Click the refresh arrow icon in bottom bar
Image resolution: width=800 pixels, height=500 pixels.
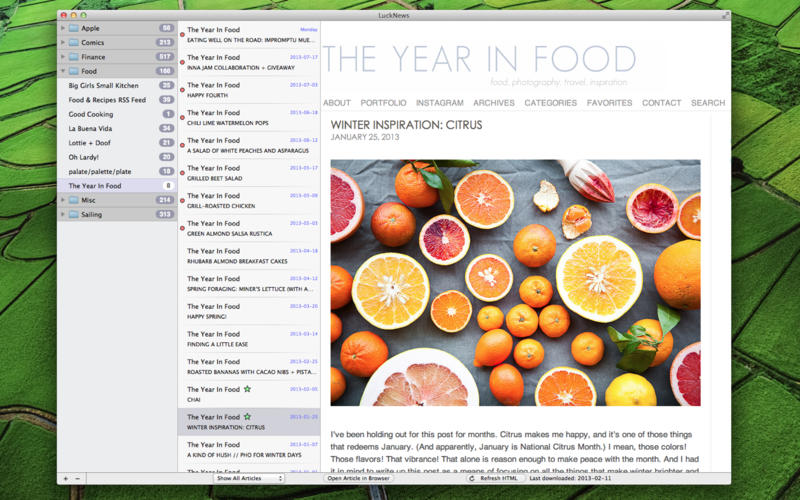pyautogui.click(x=472, y=479)
